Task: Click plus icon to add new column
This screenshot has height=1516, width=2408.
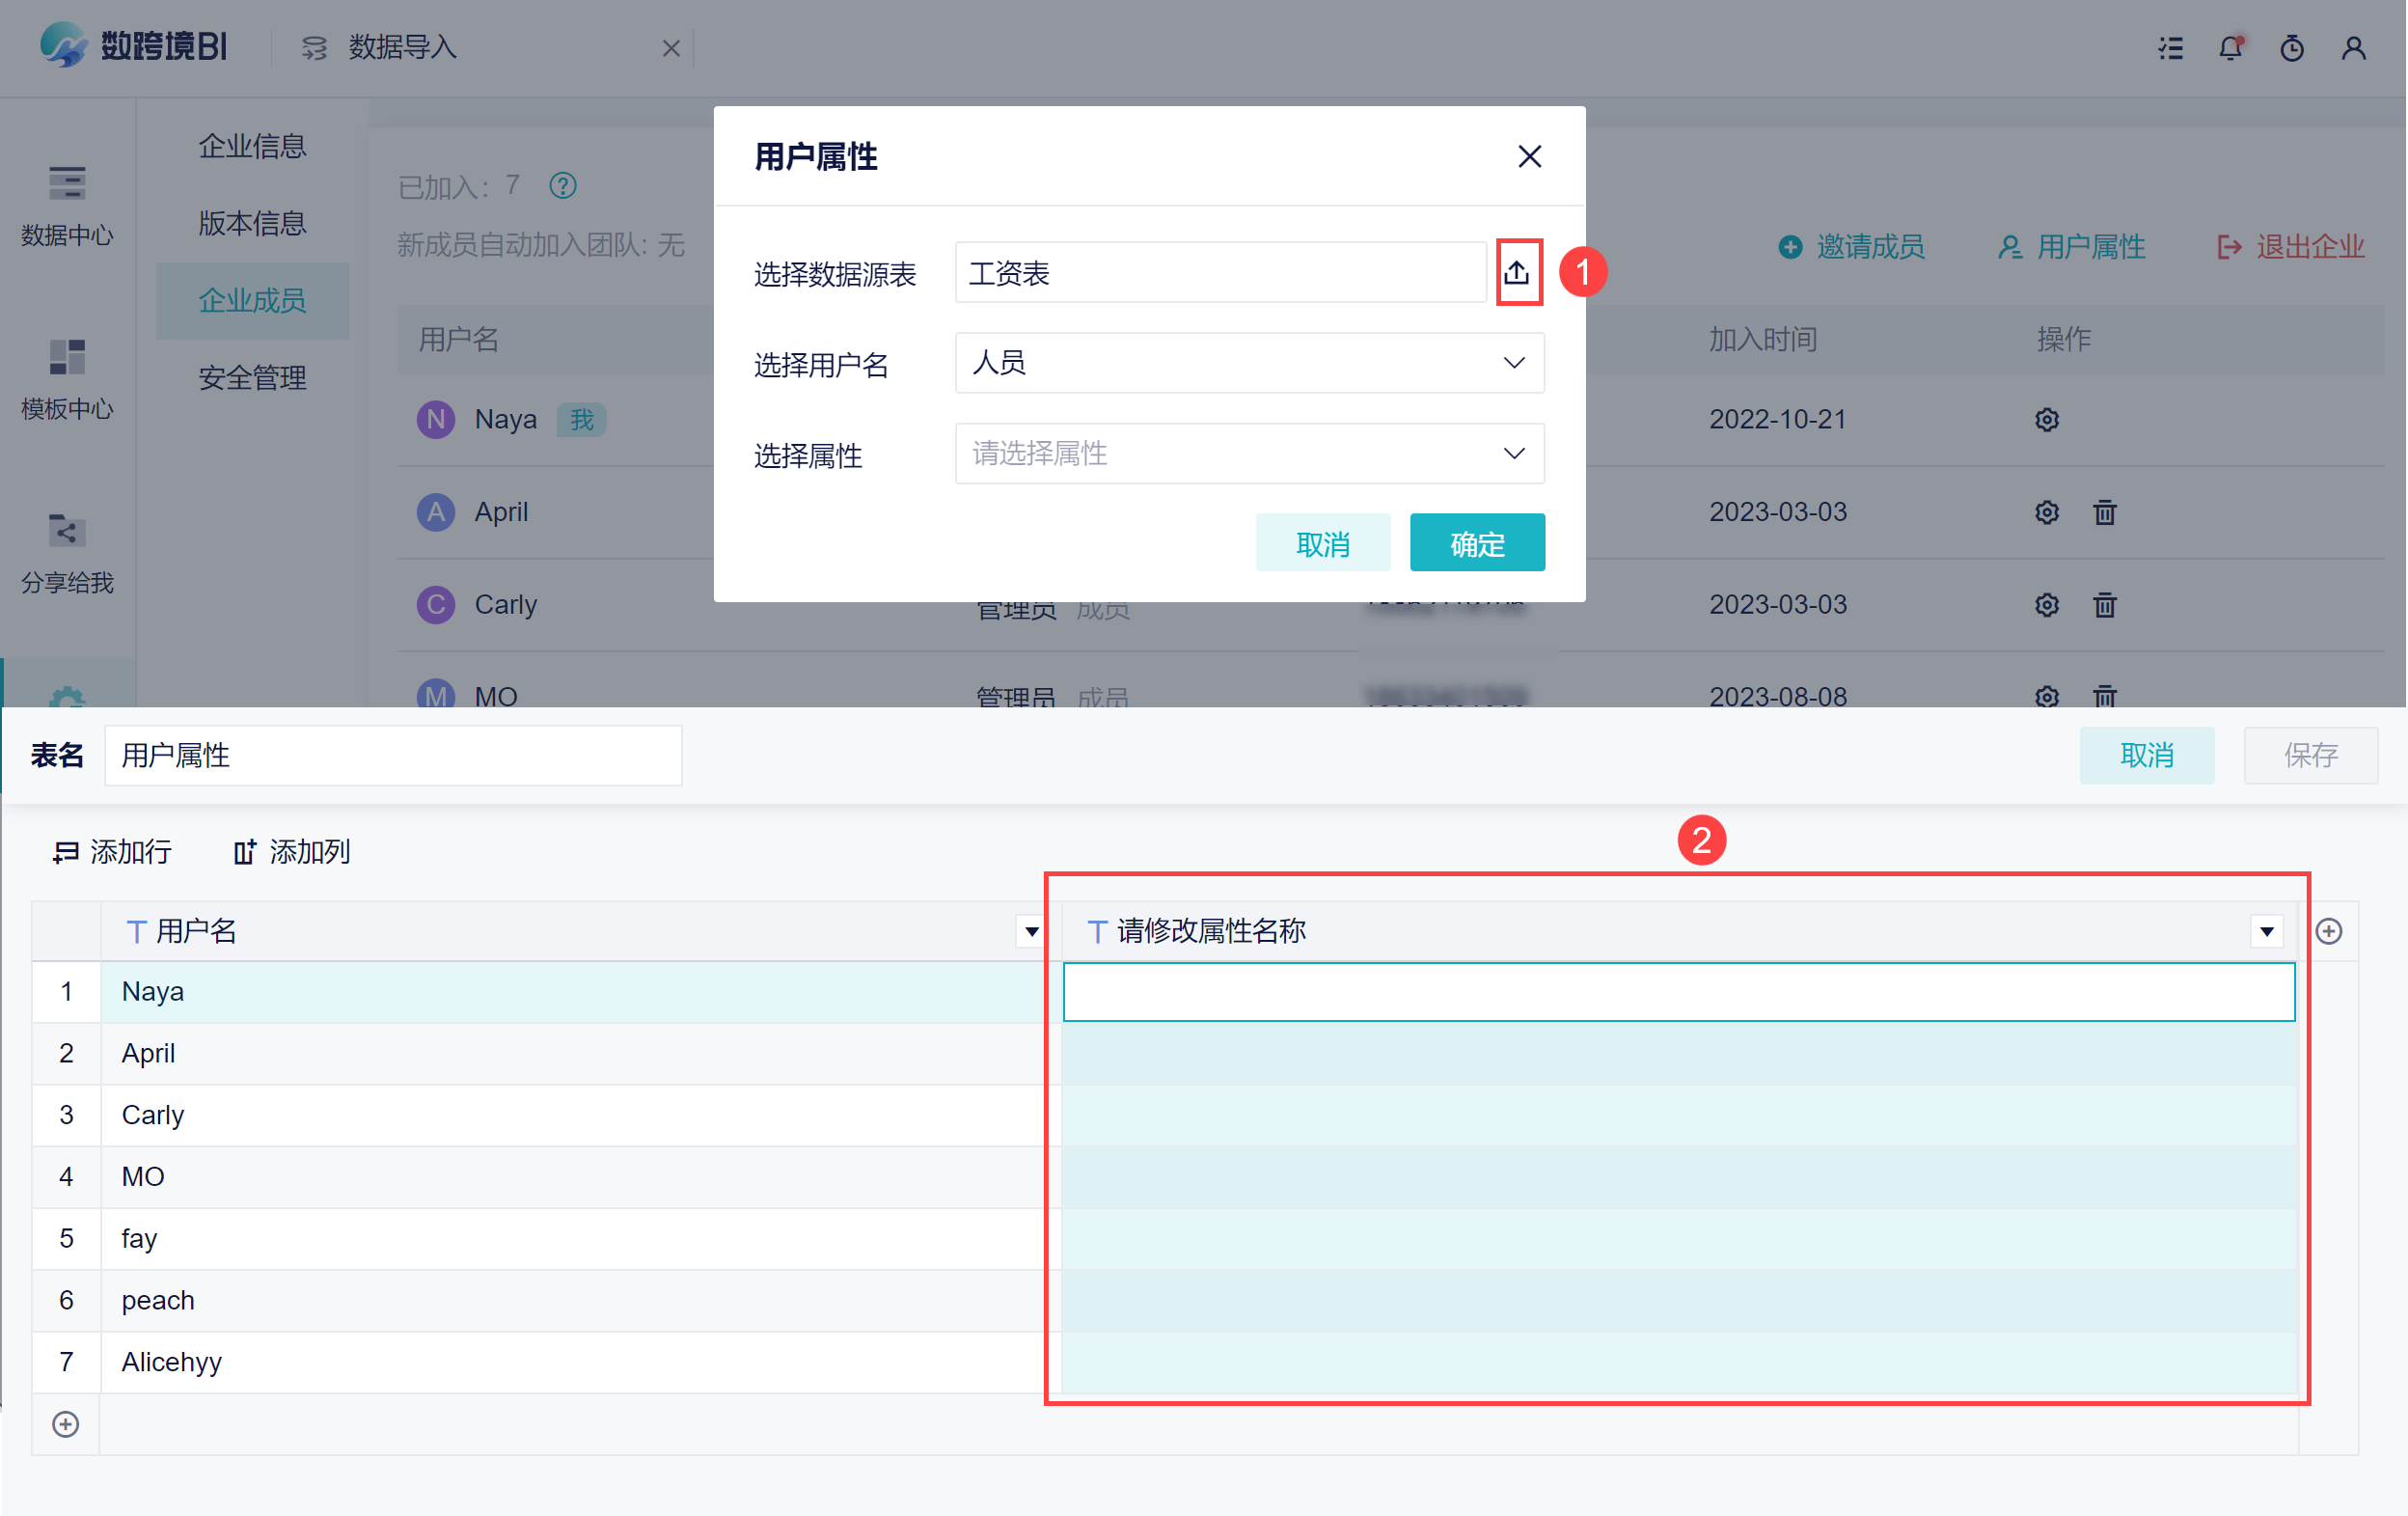Action: (x=2329, y=931)
